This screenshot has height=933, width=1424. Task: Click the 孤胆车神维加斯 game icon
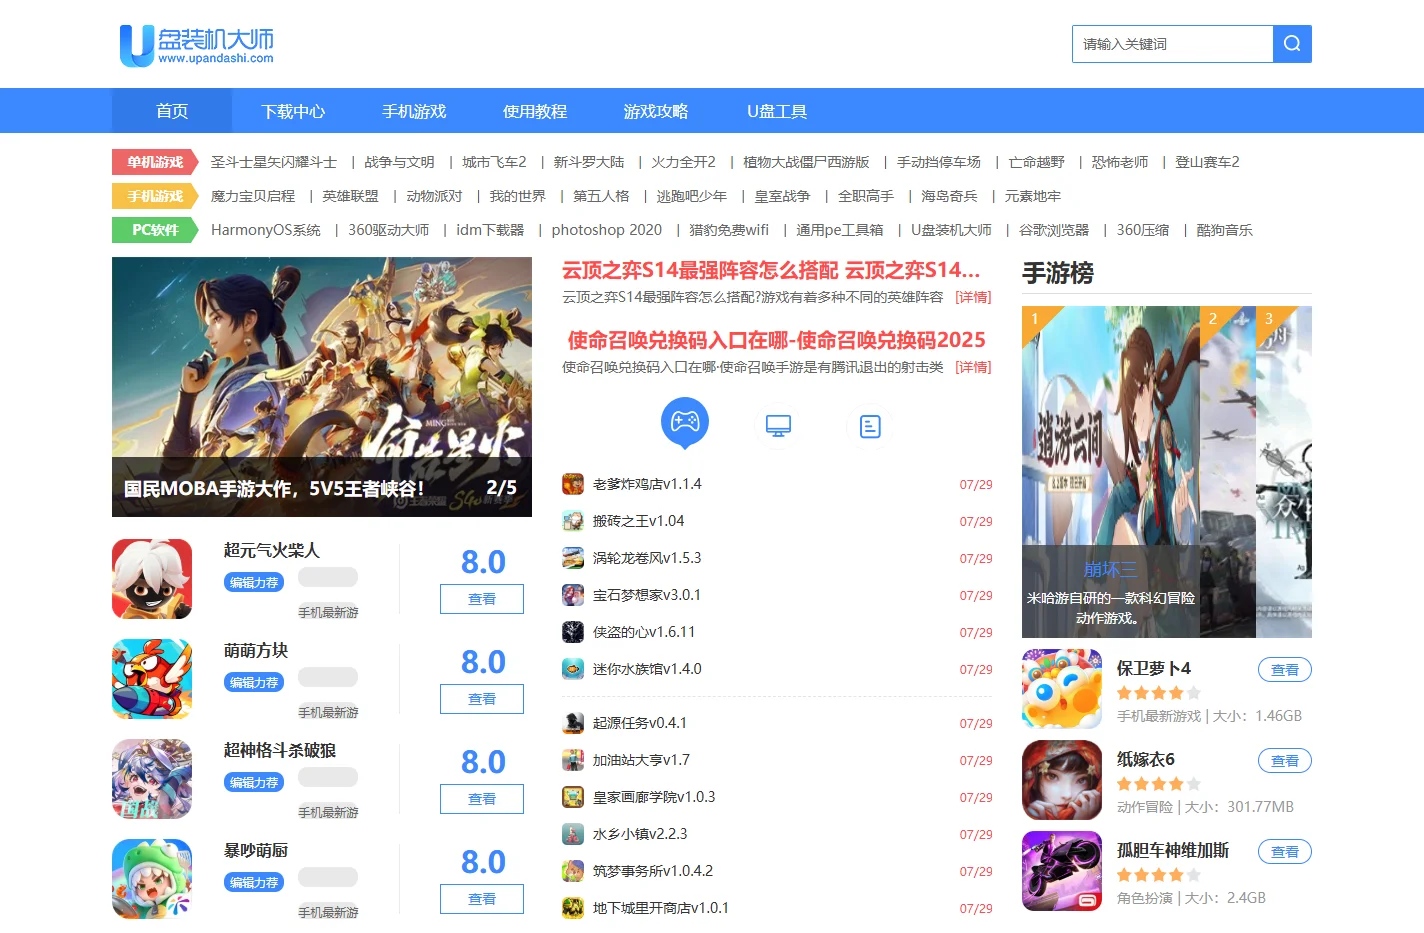(x=1062, y=871)
